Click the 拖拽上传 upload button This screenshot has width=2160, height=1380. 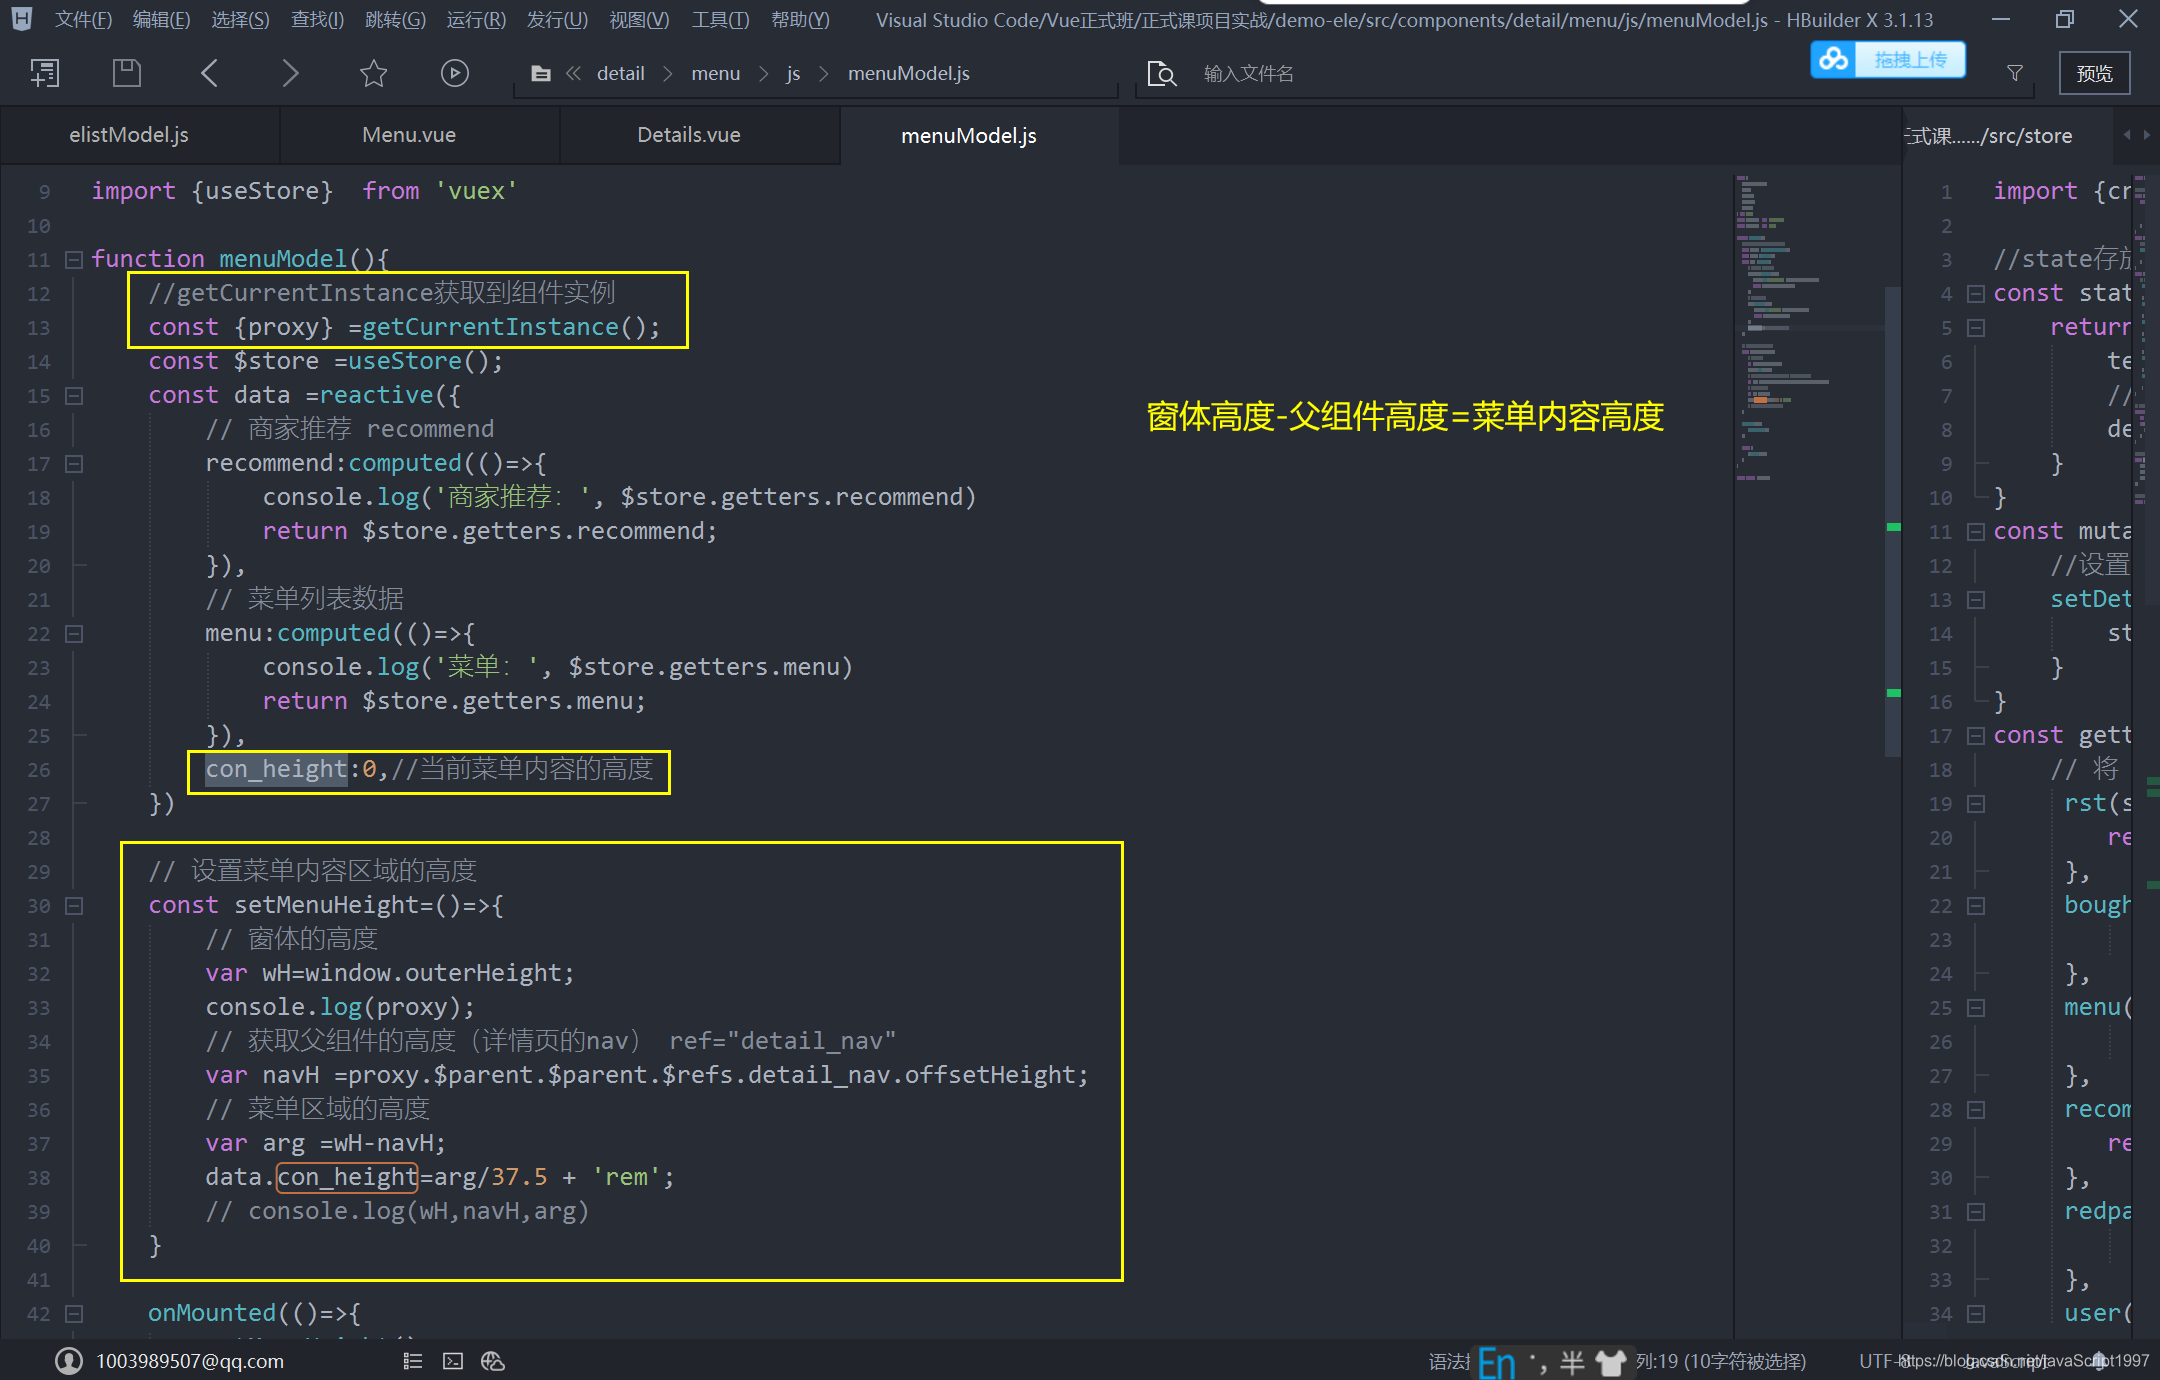pos(1910,60)
